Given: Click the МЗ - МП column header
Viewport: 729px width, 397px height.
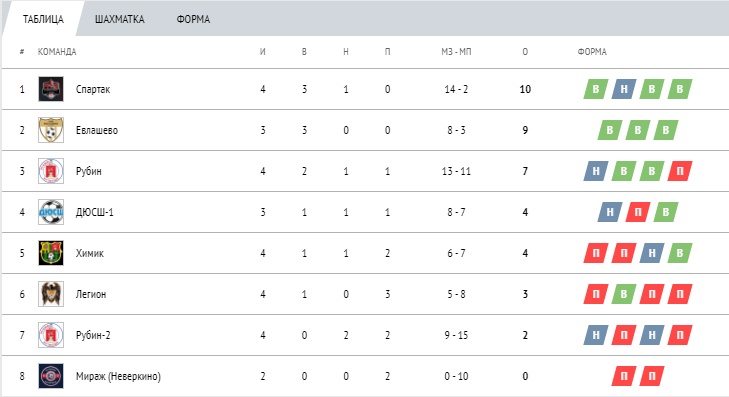Looking at the screenshot, I should (456, 52).
